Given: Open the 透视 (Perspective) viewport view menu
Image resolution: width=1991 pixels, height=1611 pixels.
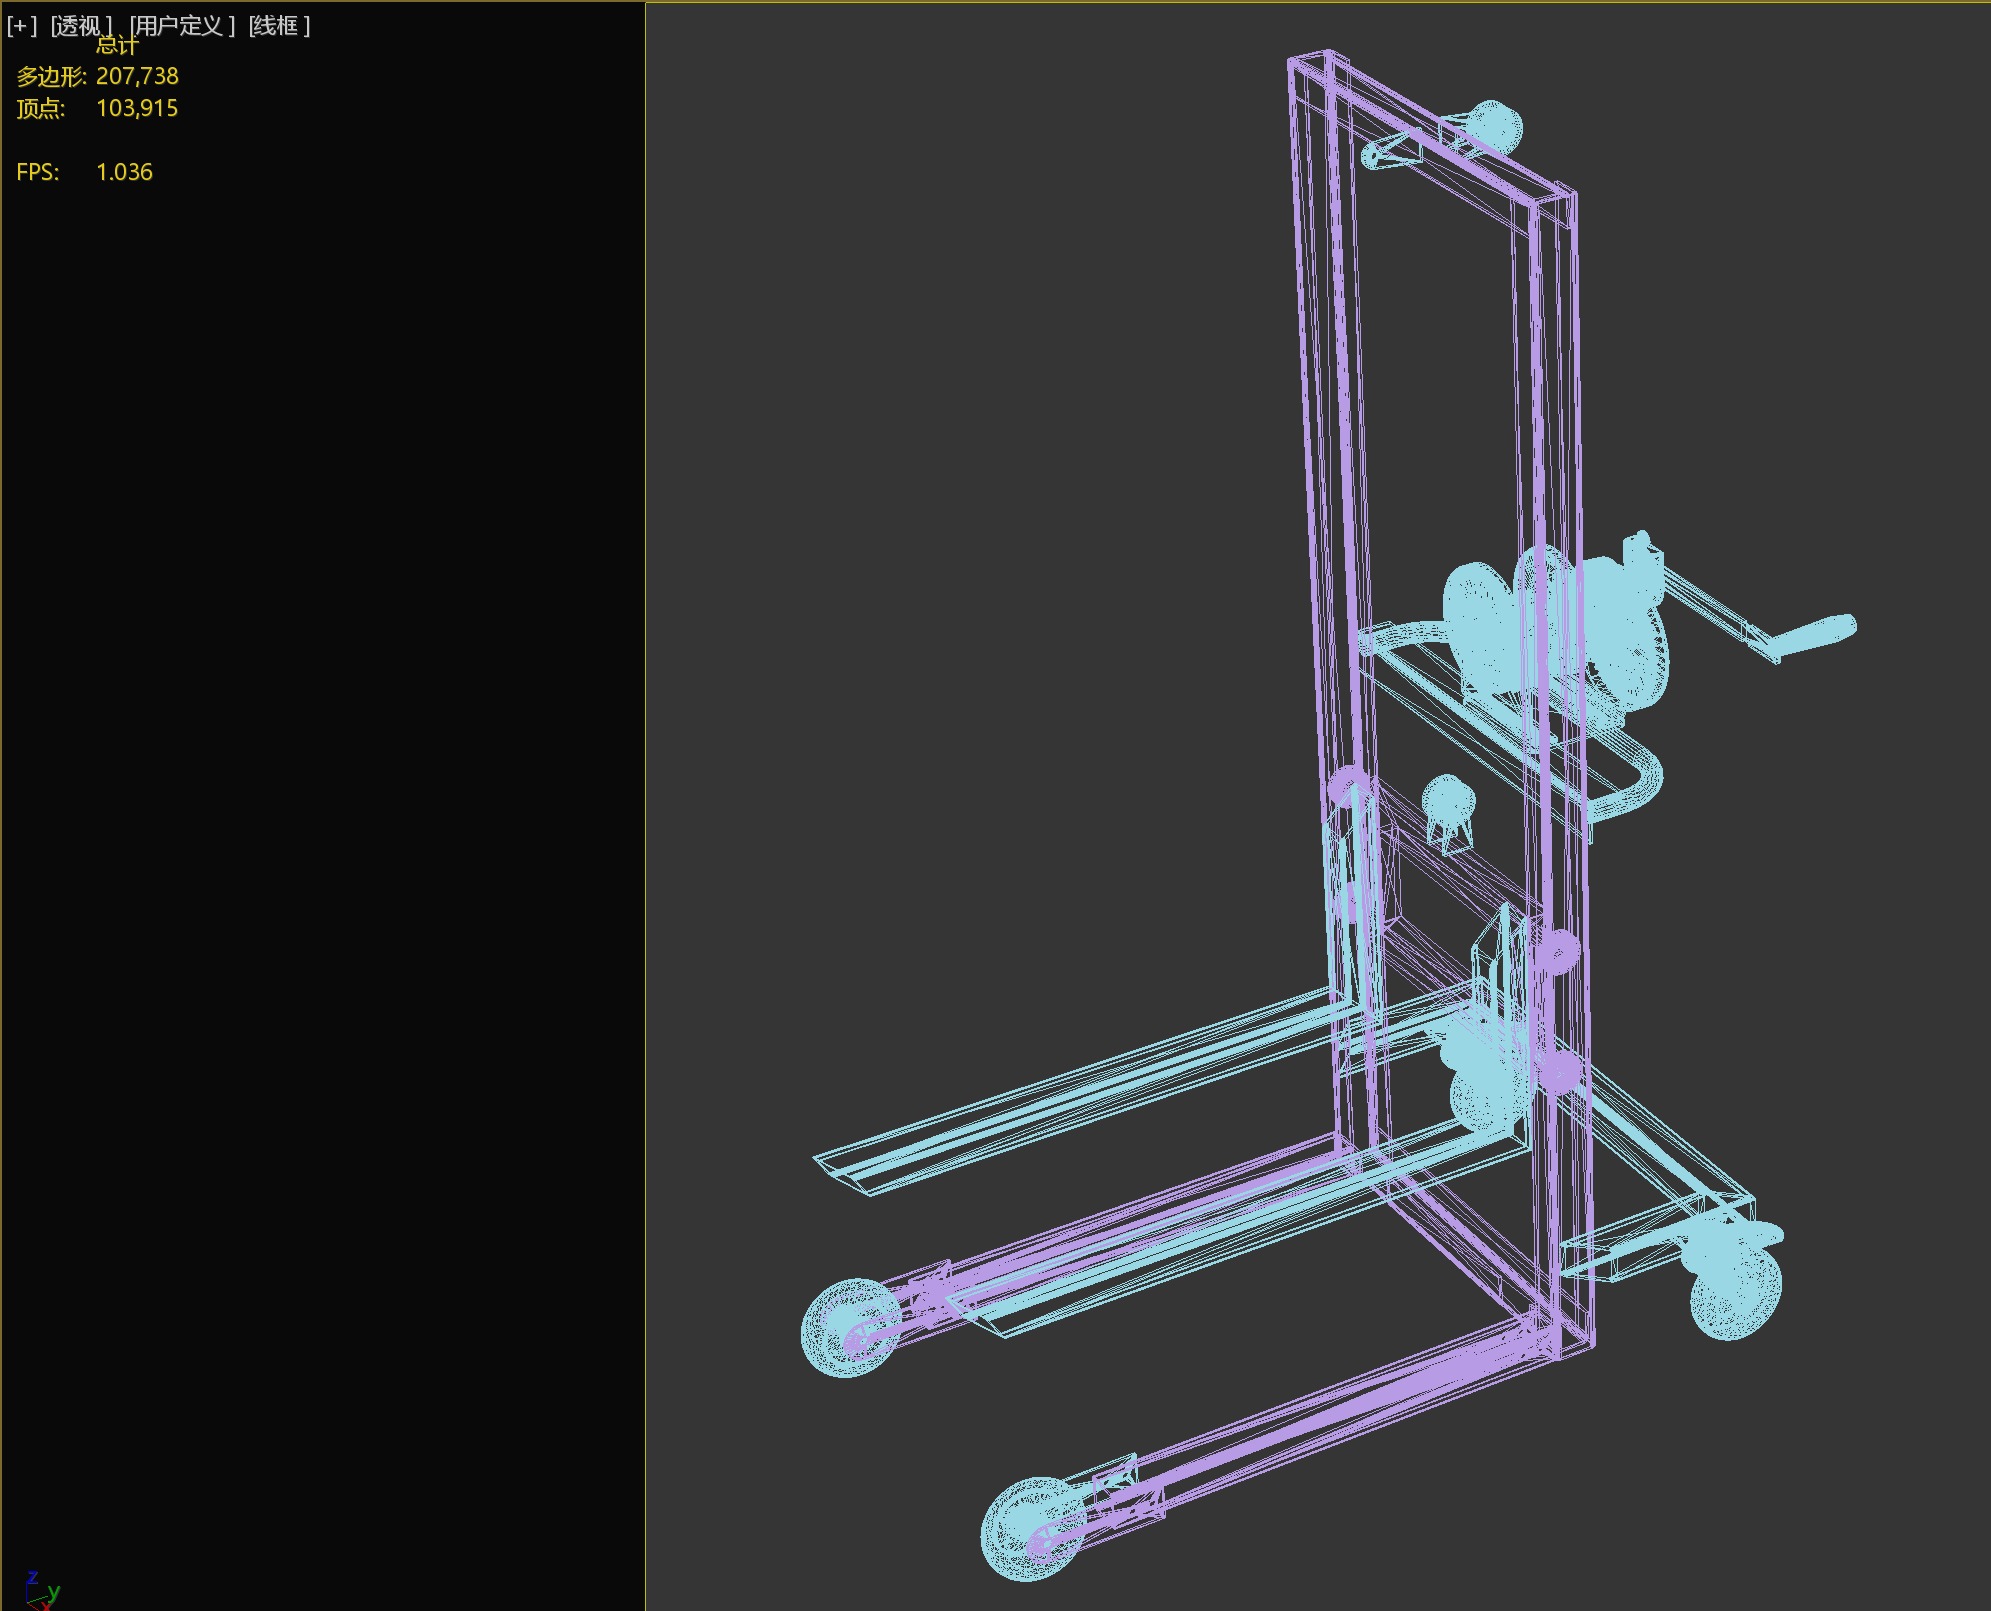Looking at the screenshot, I should pyautogui.click(x=81, y=25).
